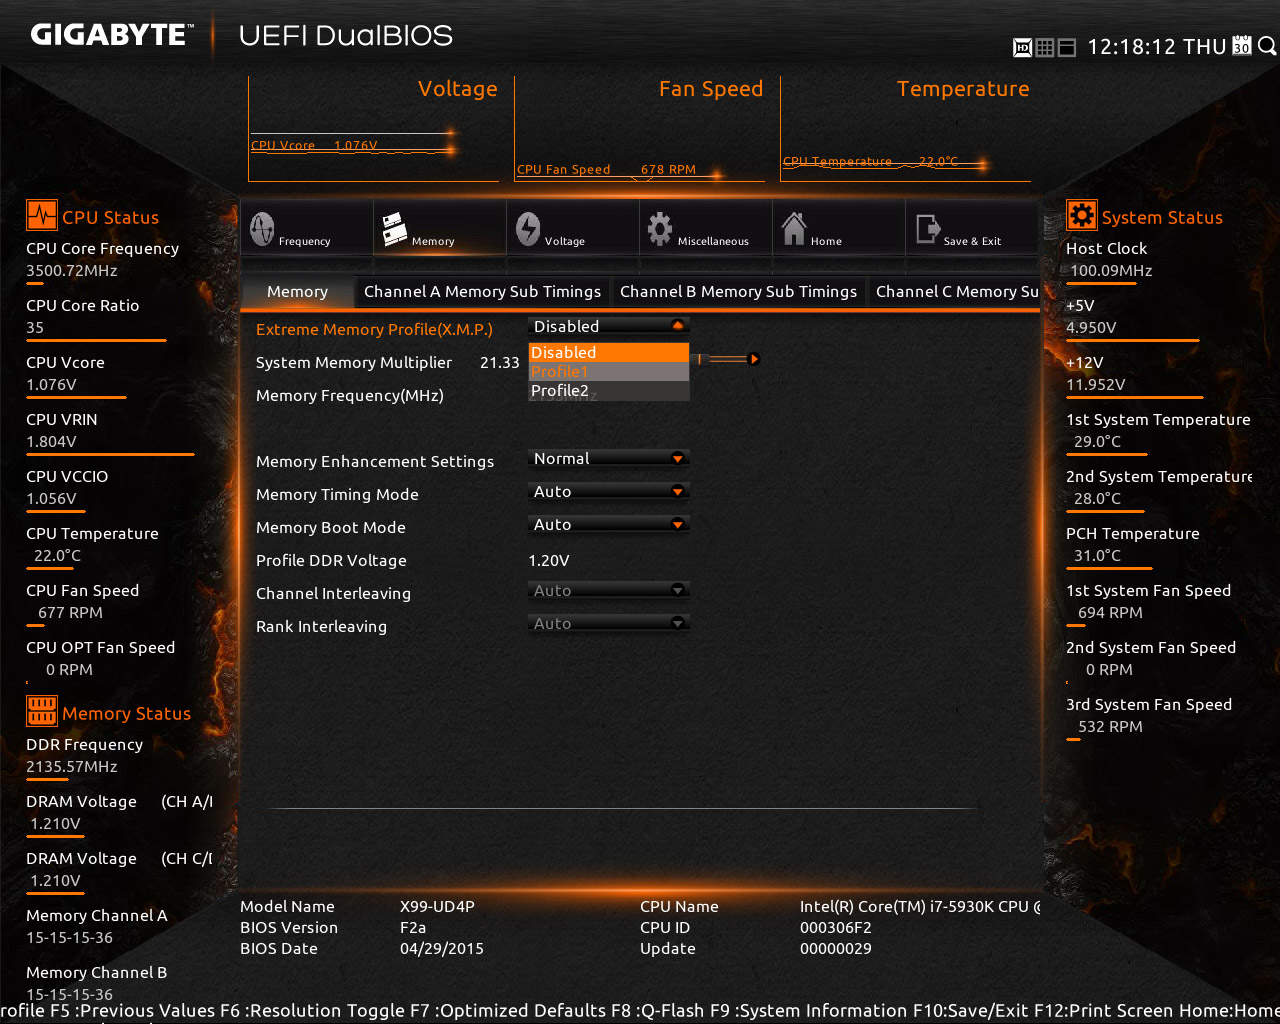Click the HD resolution mode icon
The width and height of the screenshot is (1280, 1024).
pos(1022,47)
